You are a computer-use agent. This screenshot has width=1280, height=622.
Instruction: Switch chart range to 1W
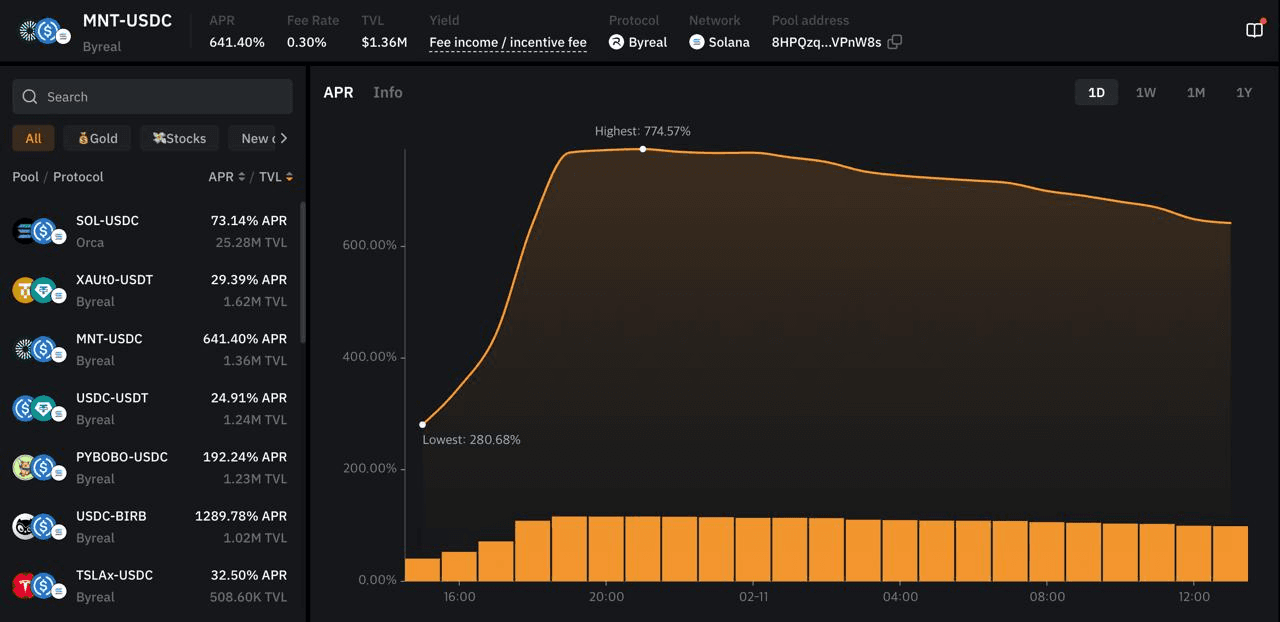(1145, 92)
